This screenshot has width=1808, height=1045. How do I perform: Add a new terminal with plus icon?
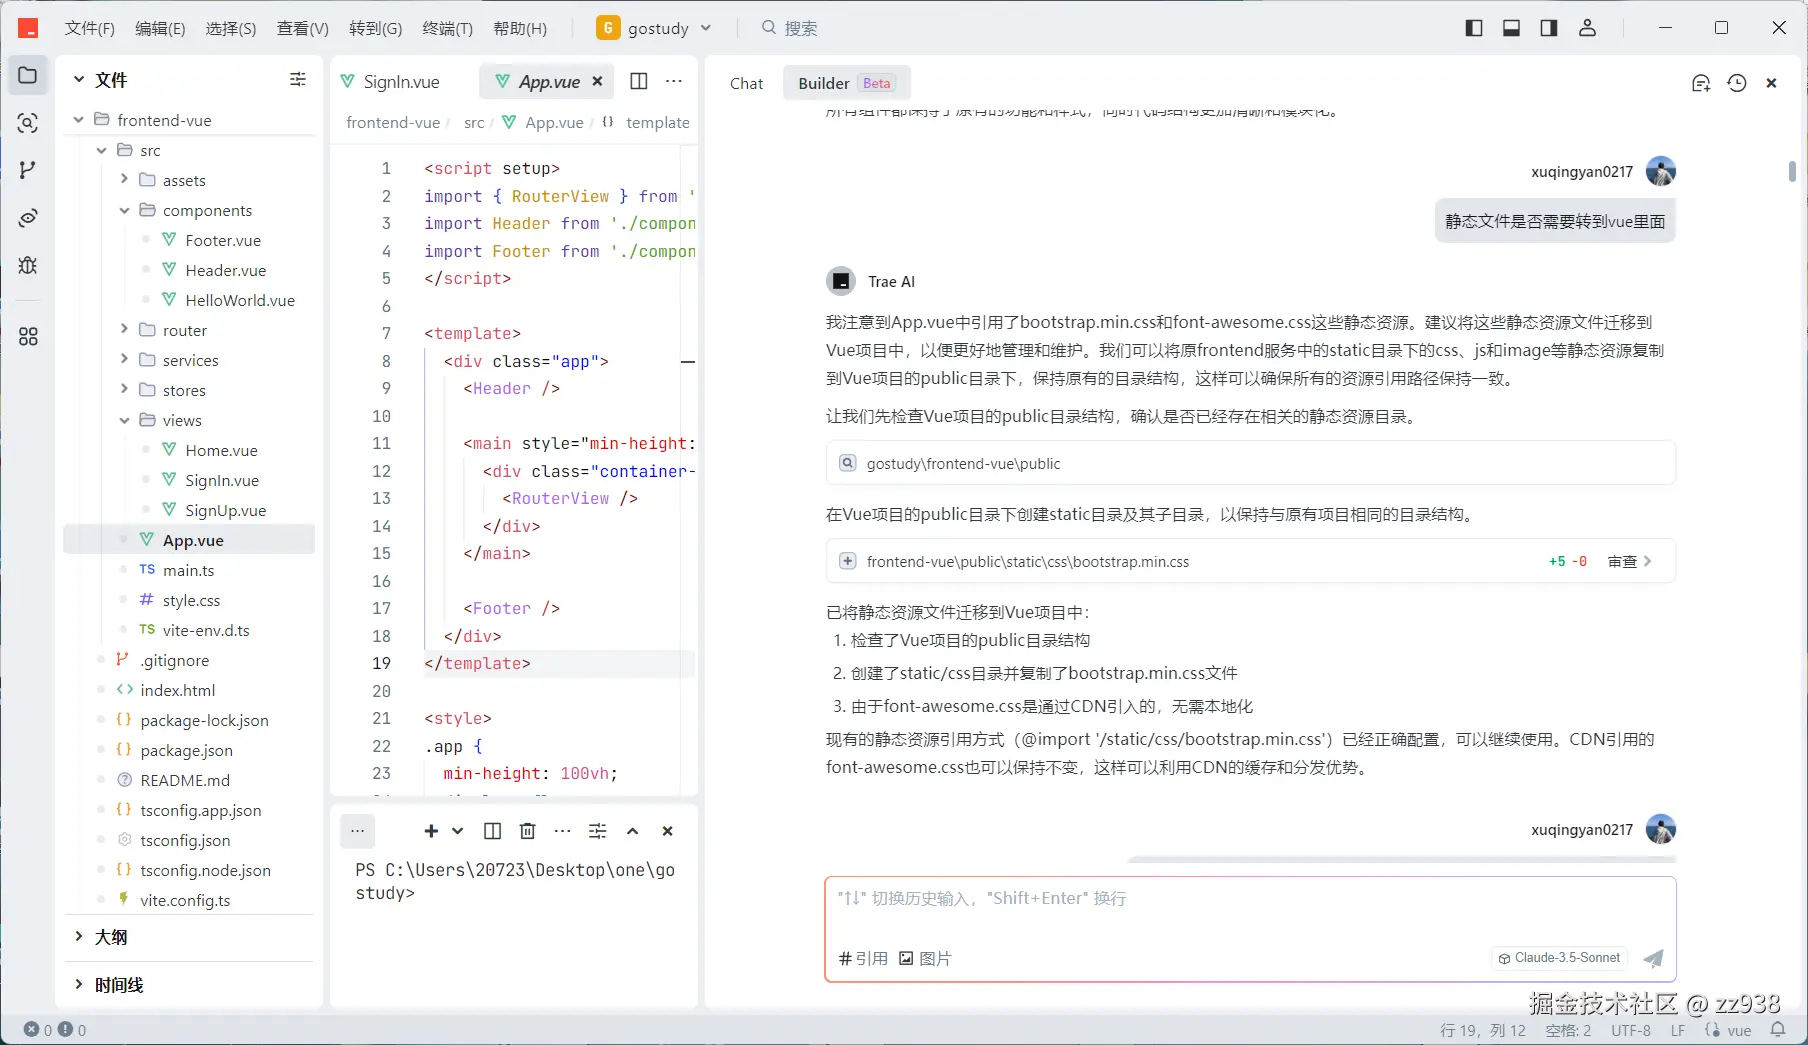point(431,831)
